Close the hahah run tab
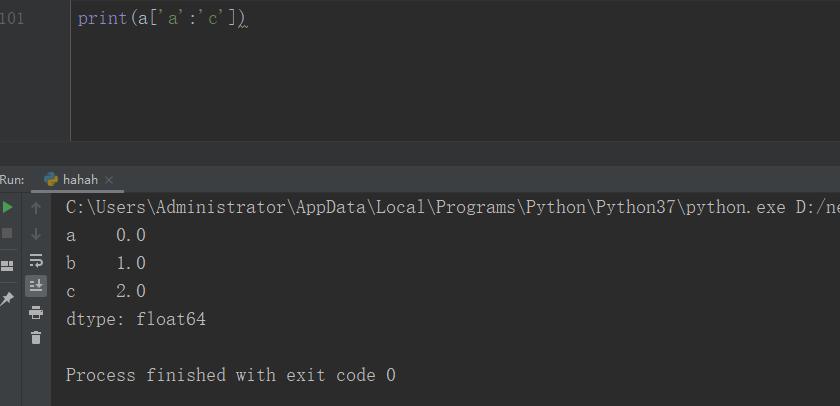This screenshot has width=840, height=406. 109,180
